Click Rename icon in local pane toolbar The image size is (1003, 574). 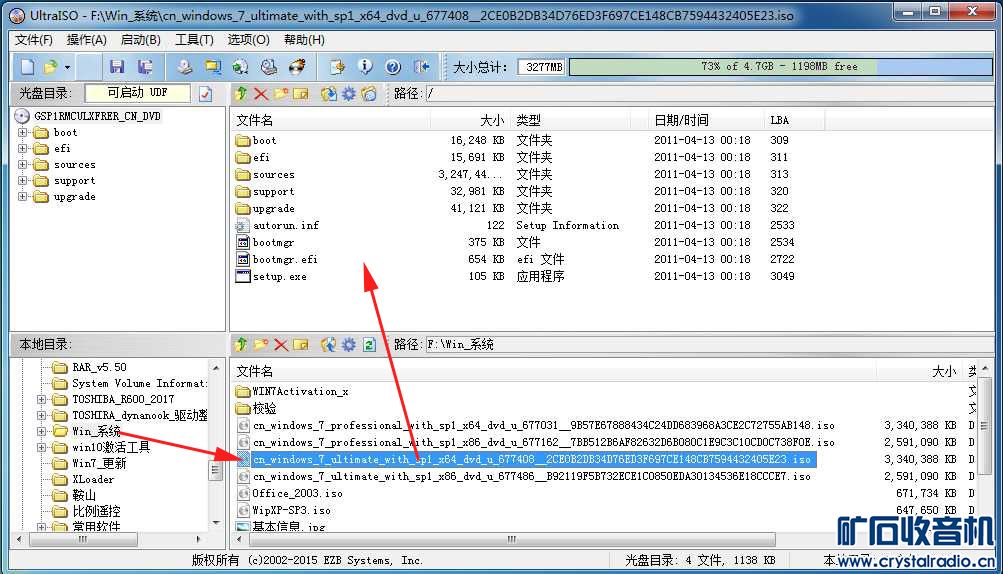tap(301, 345)
